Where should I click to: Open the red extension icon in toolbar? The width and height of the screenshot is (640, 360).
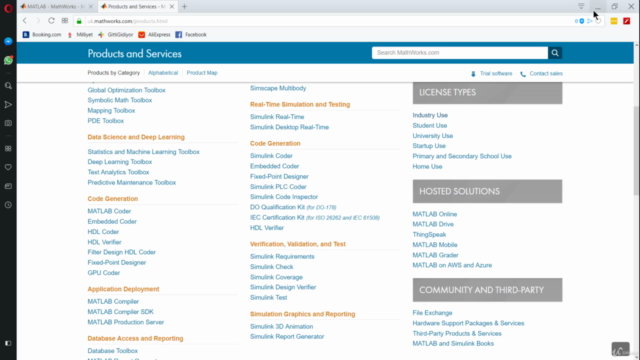pos(627,21)
